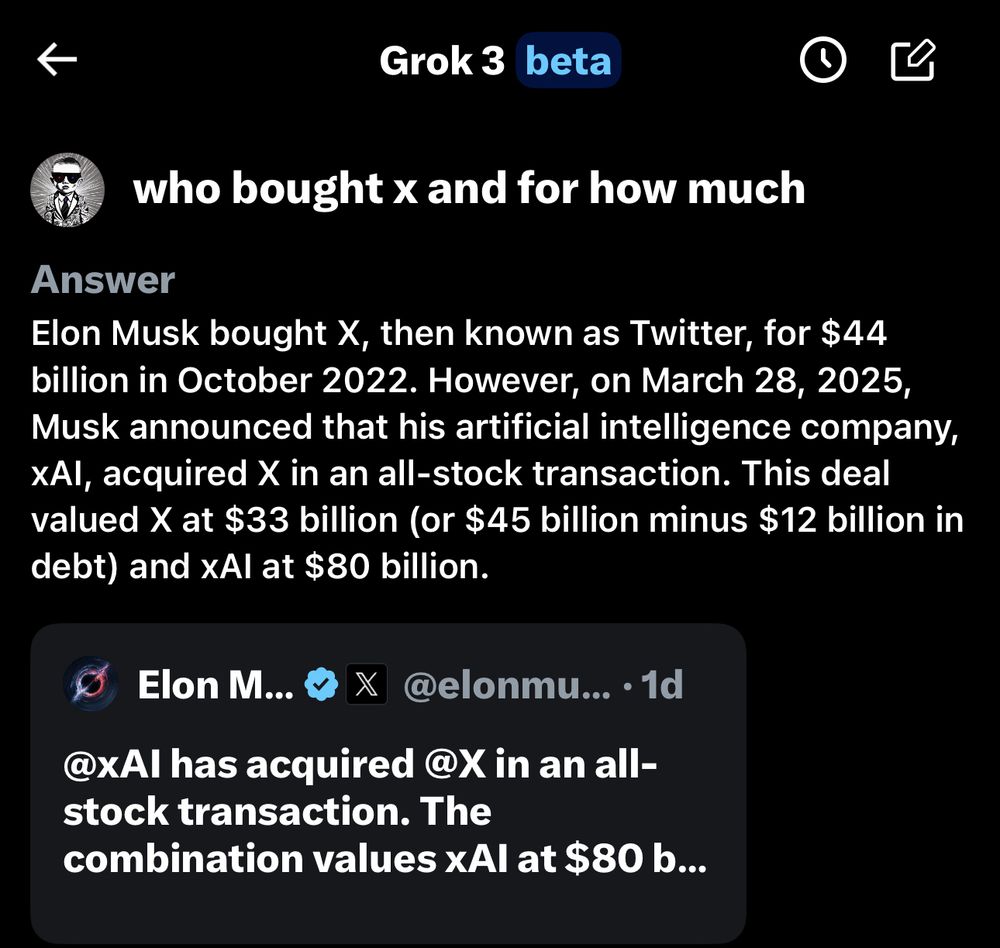Start a new chat with compose icon

click(x=913, y=62)
